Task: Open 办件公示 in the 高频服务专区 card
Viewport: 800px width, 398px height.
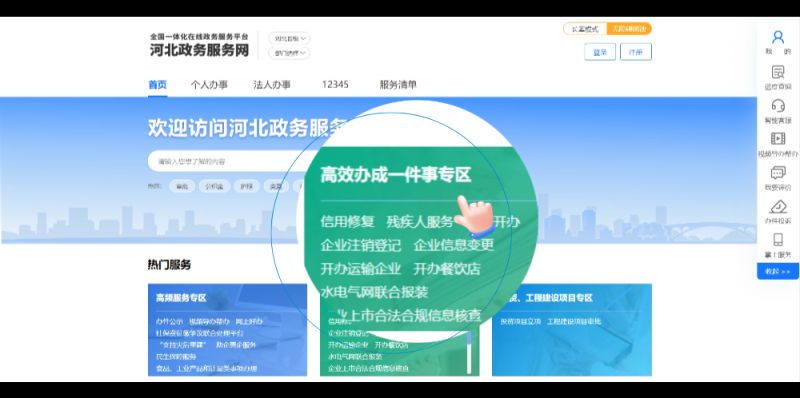Action: [x=169, y=322]
